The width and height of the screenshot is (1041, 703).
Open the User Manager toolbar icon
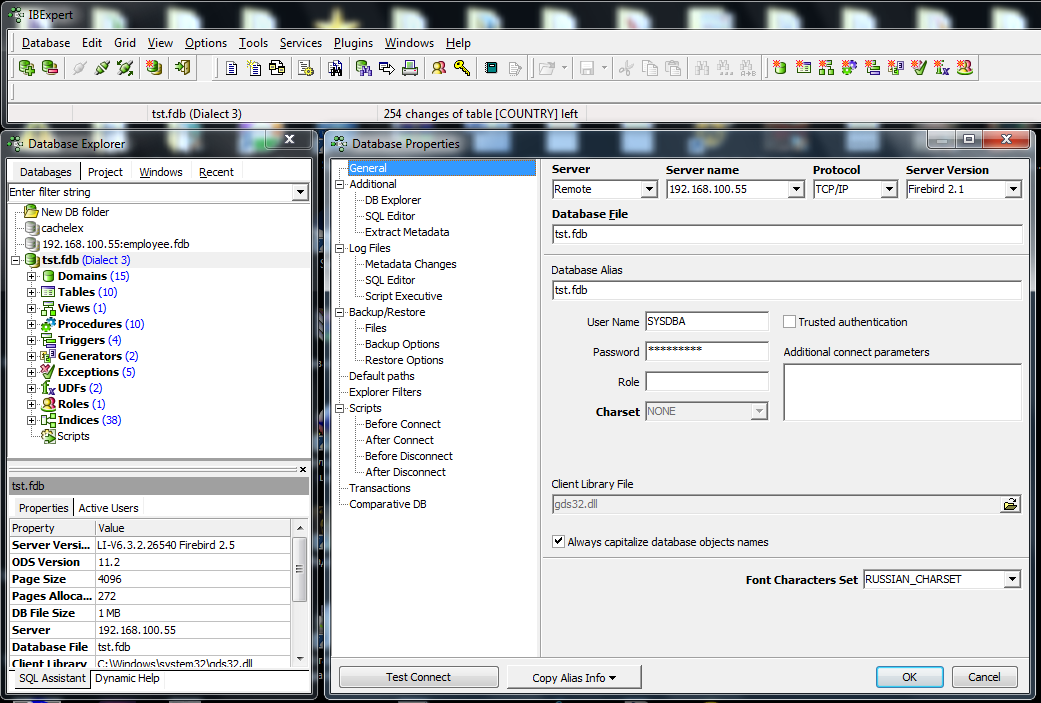[x=439, y=68]
